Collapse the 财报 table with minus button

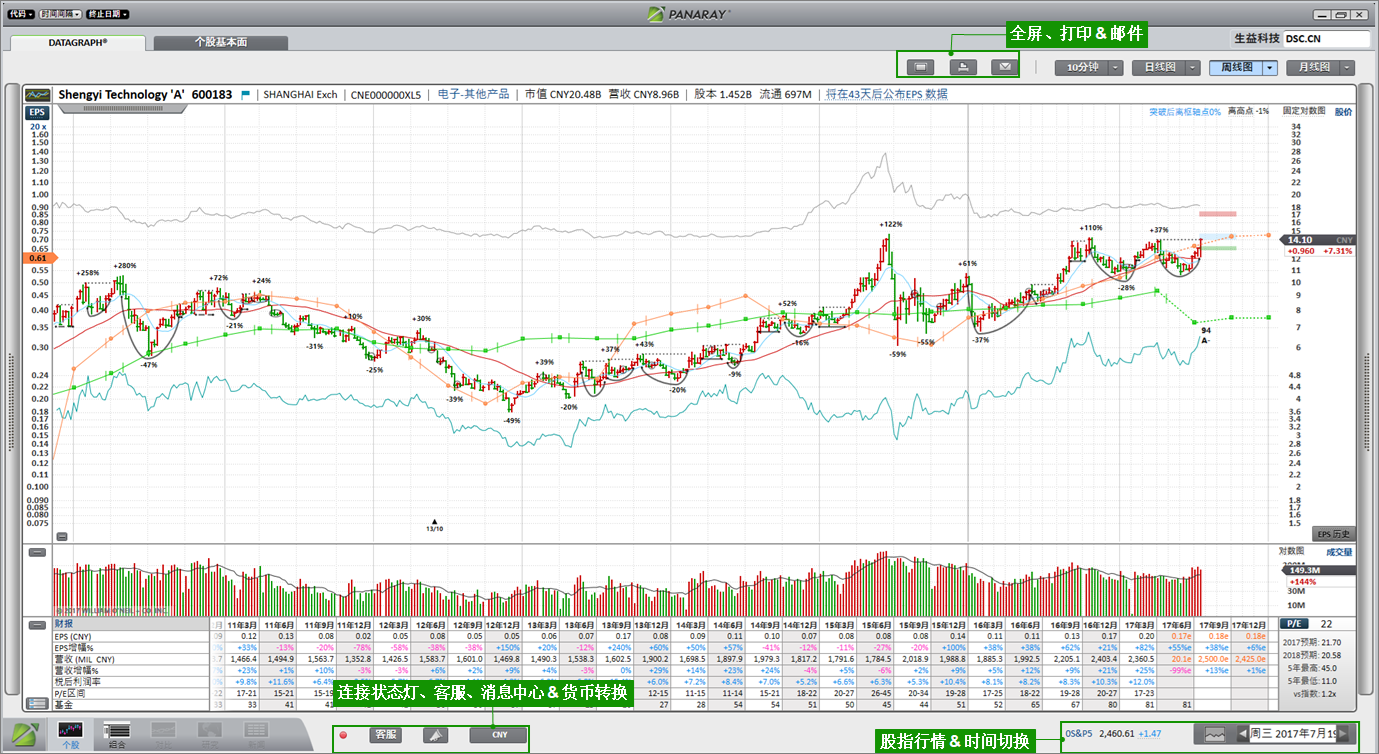pos(37,625)
